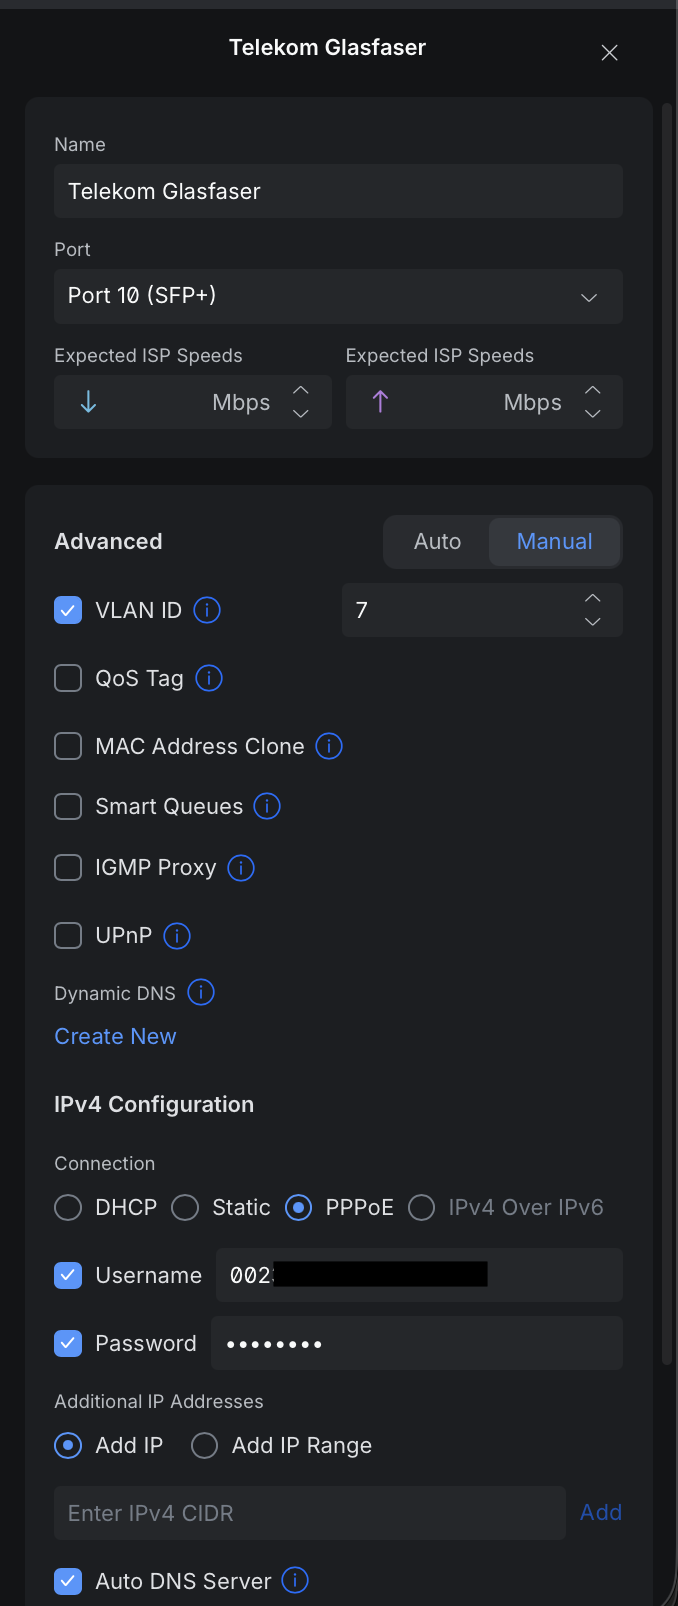Show UPnP info tooltip
678x1606 pixels.
coord(176,935)
